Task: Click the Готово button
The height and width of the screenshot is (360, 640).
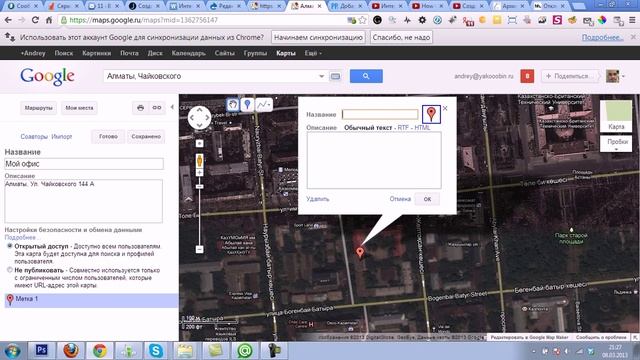Action: click(x=108, y=136)
